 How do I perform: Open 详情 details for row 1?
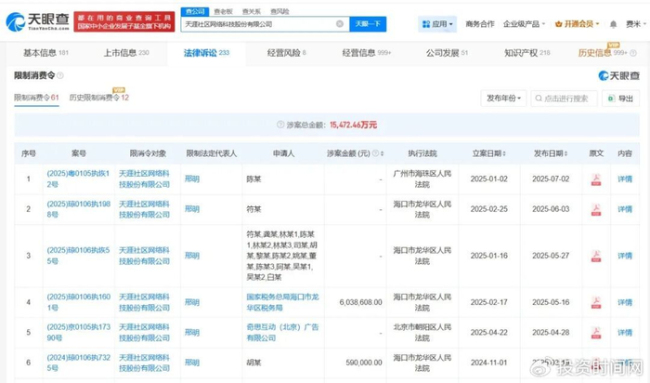(x=625, y=179)
